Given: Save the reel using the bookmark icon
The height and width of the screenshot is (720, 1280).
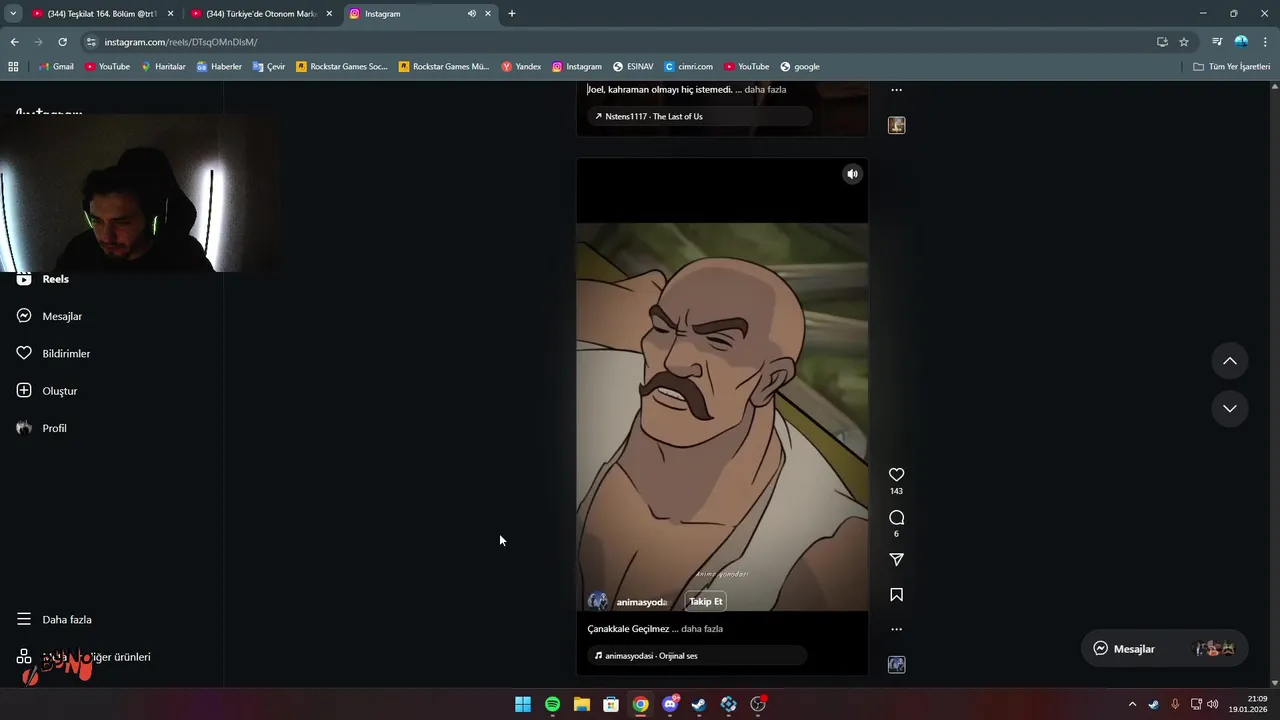Looking at the screenshot, I should coord(896,595).
